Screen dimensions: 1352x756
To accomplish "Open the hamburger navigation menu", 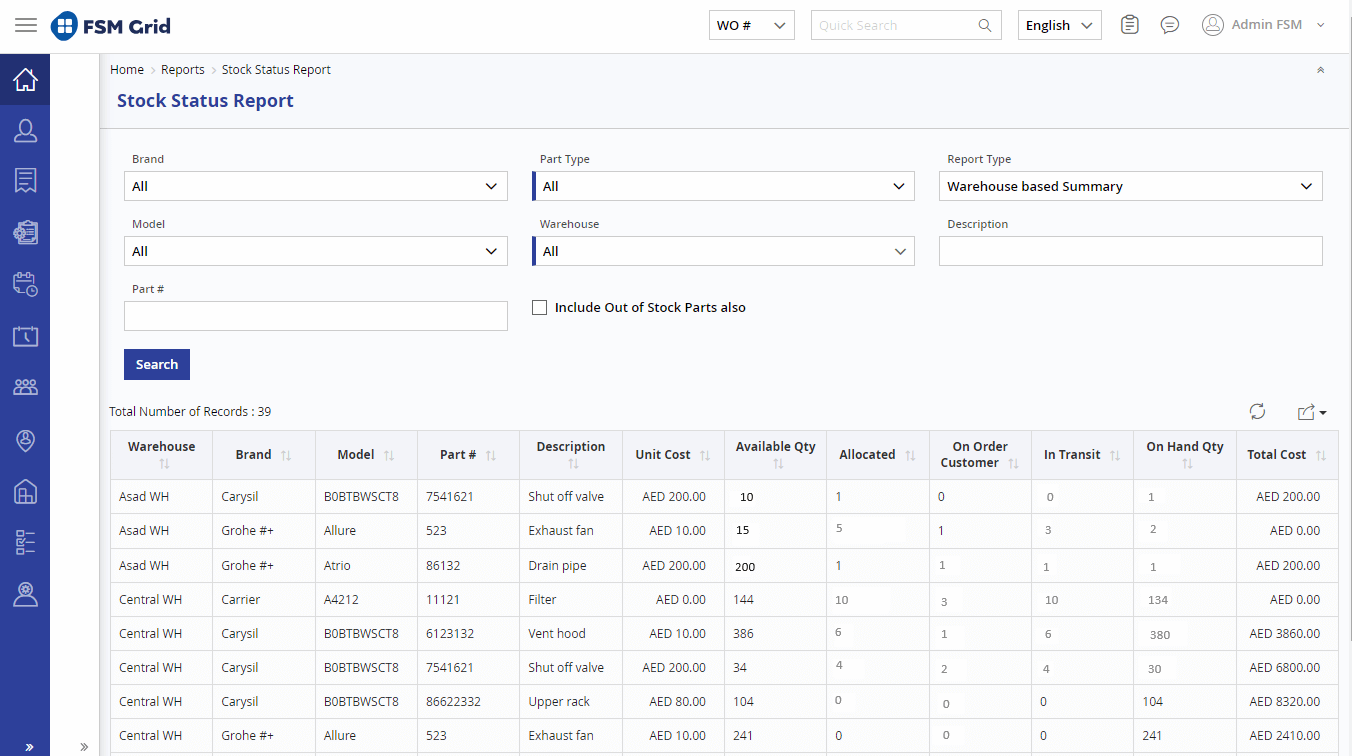I will click(26, 25).
